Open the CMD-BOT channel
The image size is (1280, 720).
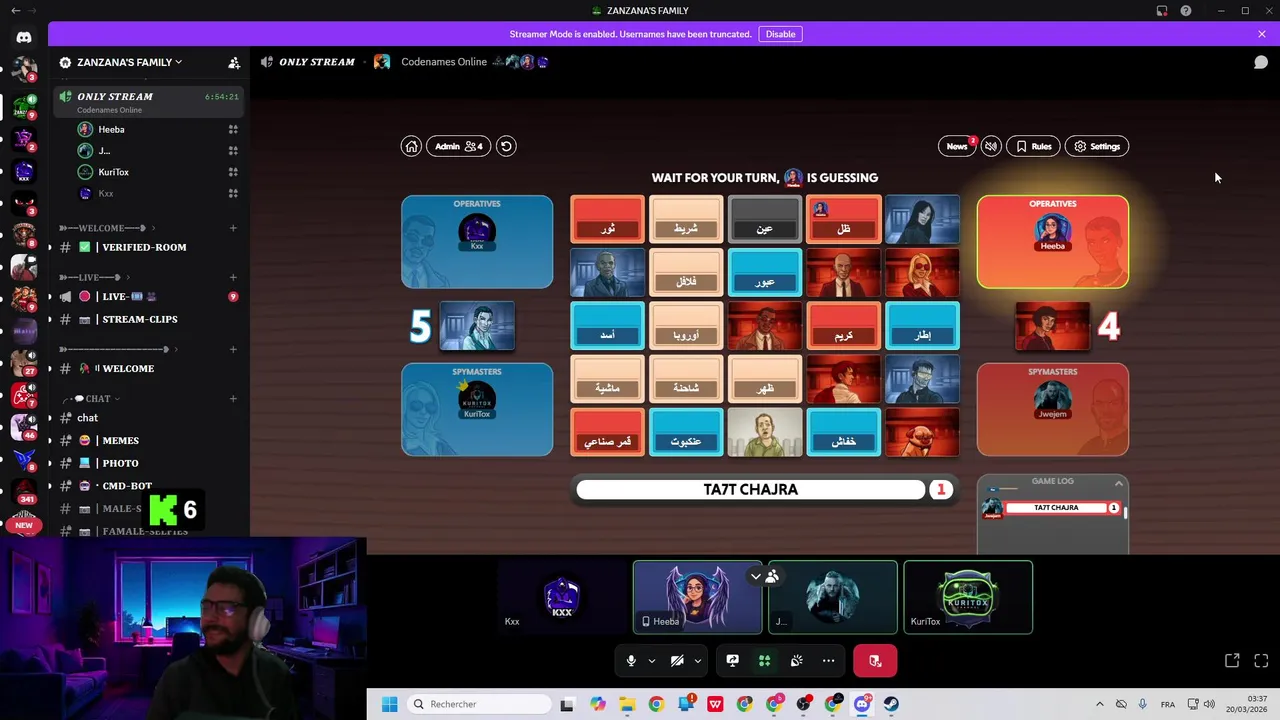click(x=150, y=486)
